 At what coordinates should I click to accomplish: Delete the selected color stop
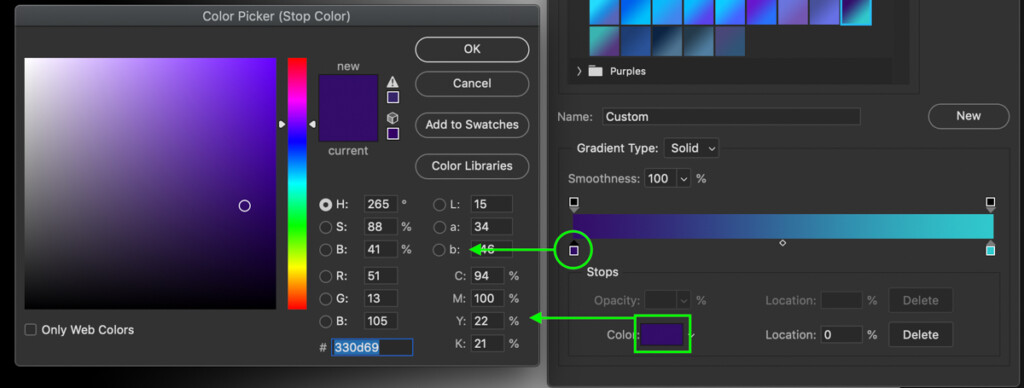(x=920, y=335)
